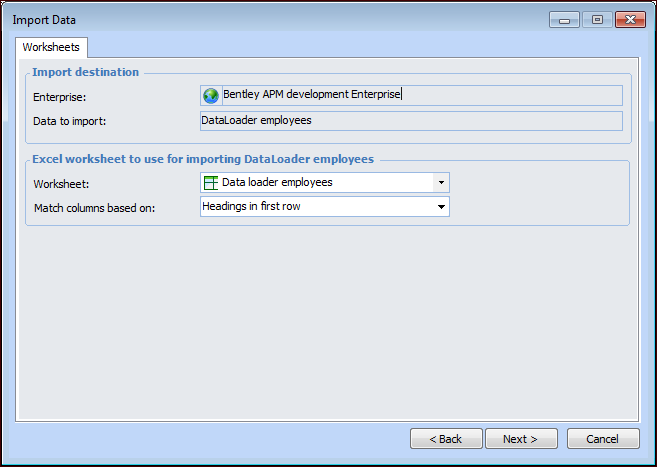Click the 'Worksheet:' label
Image resolution: width=657 pixels, height=467 pixels.
click(x=62, y=184)
